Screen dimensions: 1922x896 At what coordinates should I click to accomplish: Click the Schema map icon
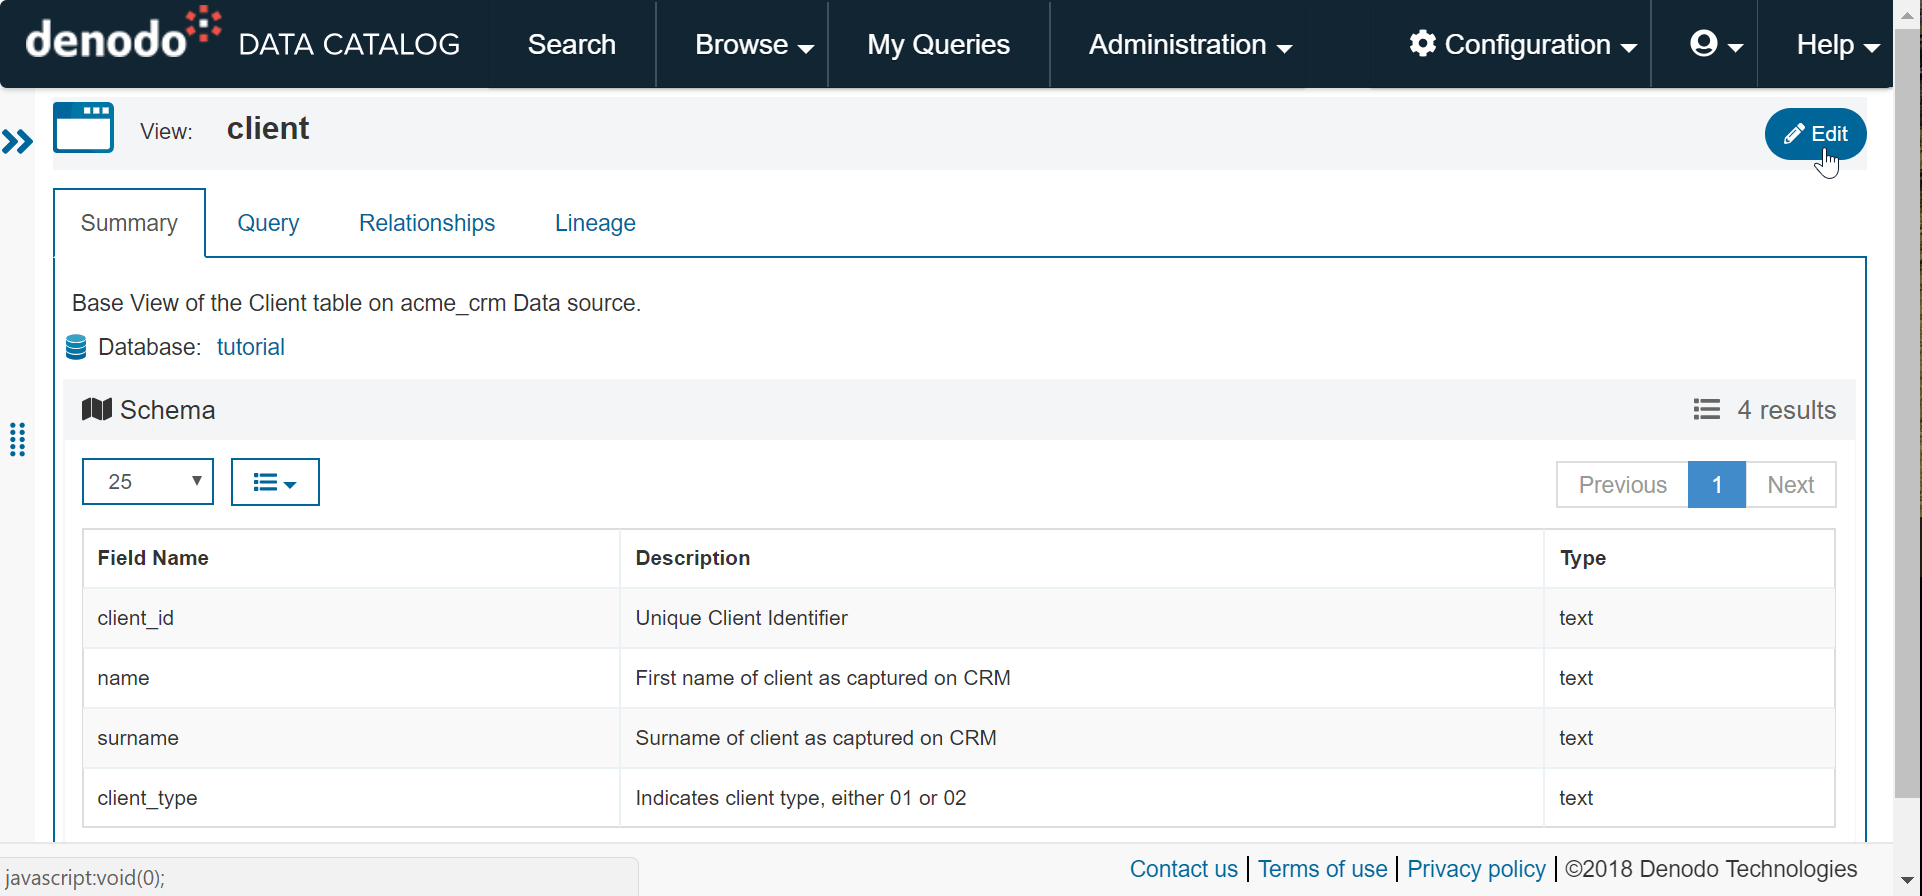[x=96, y=409]
